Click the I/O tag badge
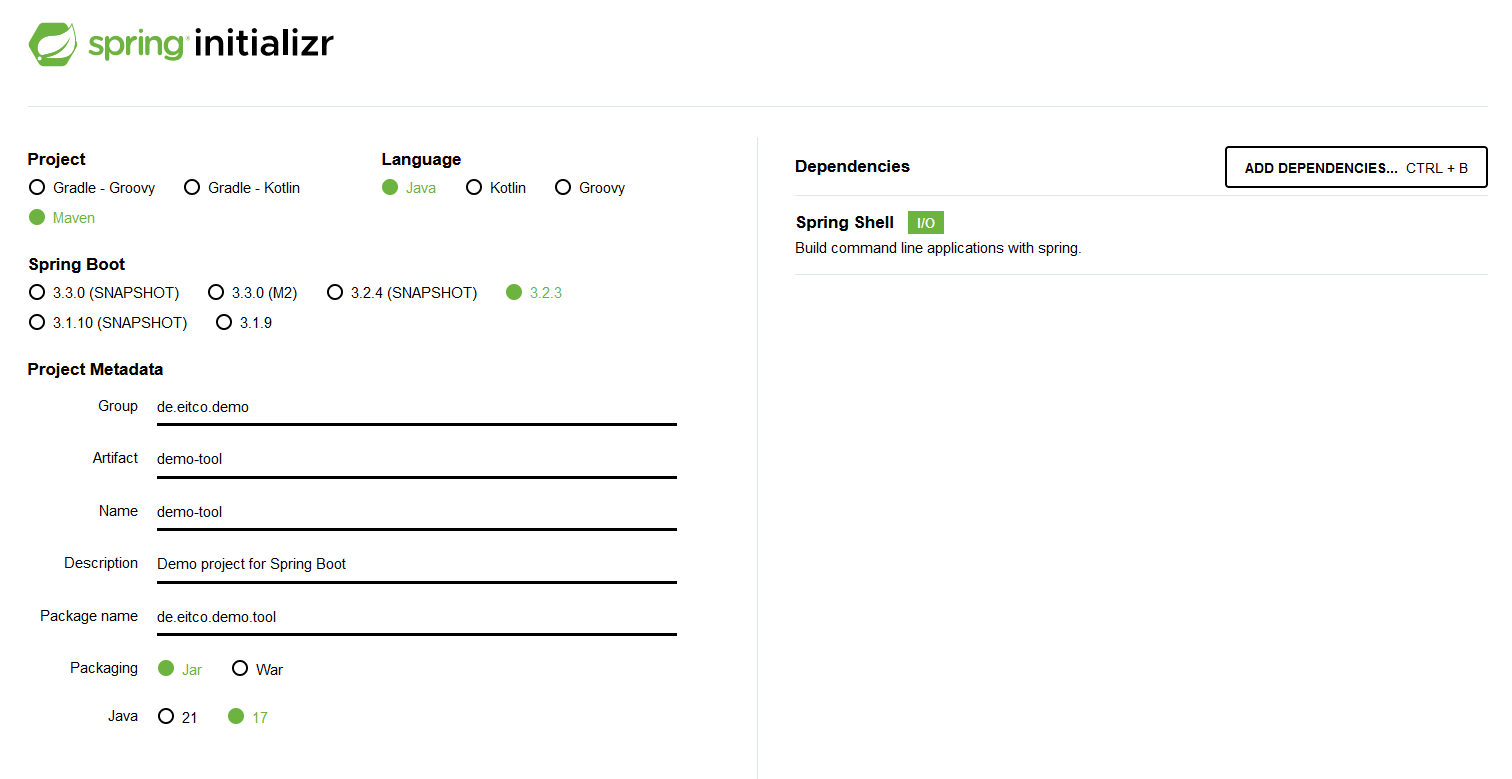Viewport: 1512px width, 779px height. point(926,223)
